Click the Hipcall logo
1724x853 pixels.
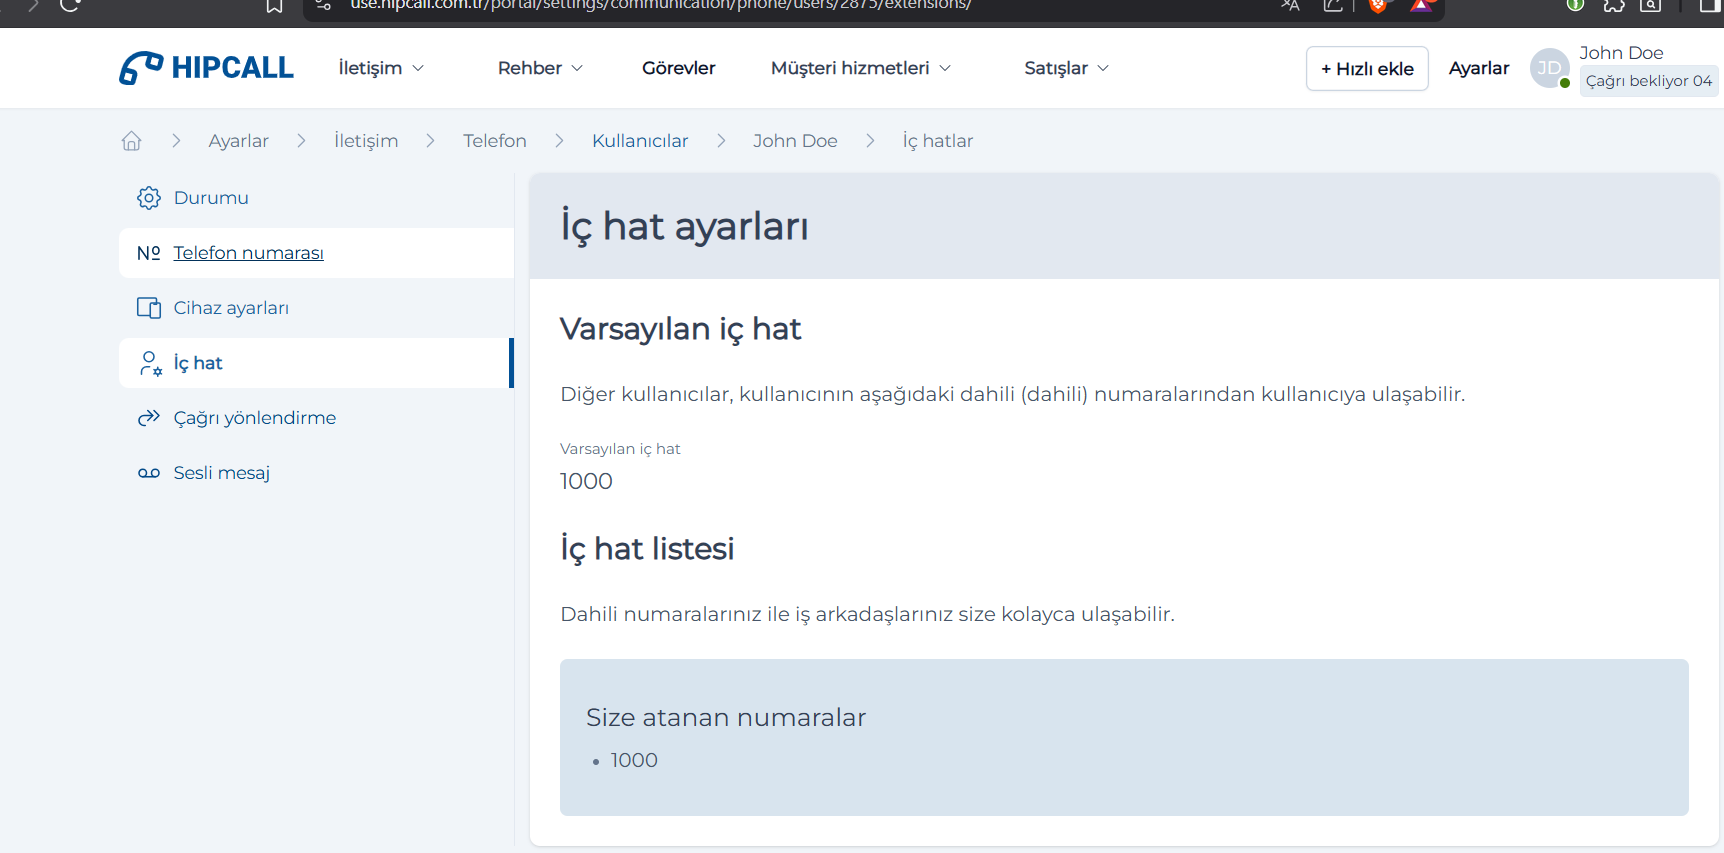[206, 68]
